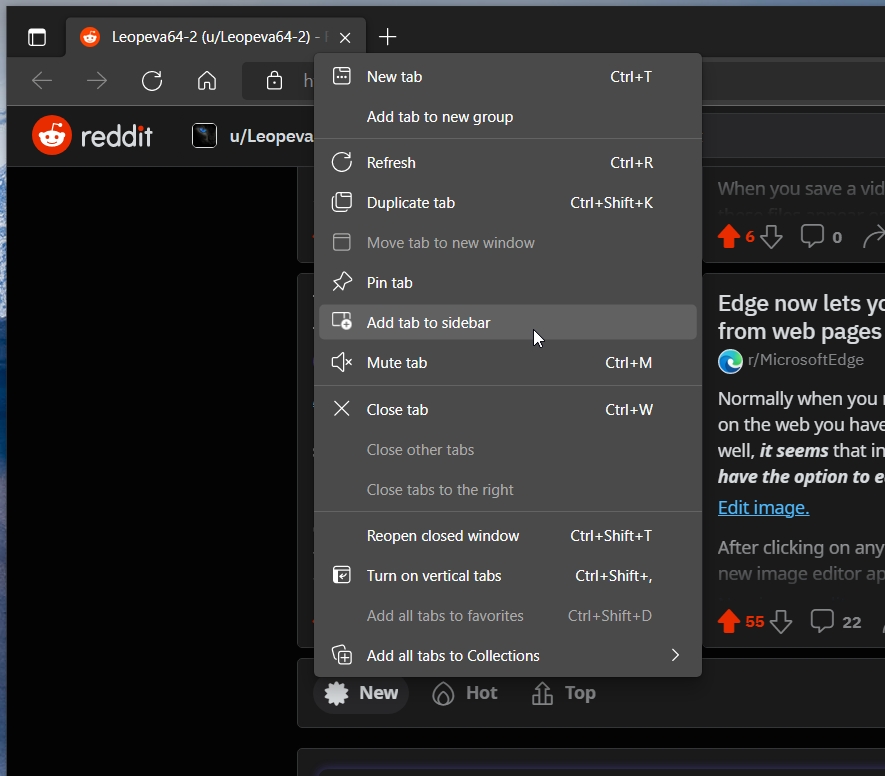Open a new tab with plus button
The width and height of the screenshot is (885, 776).
click(387, 37)
